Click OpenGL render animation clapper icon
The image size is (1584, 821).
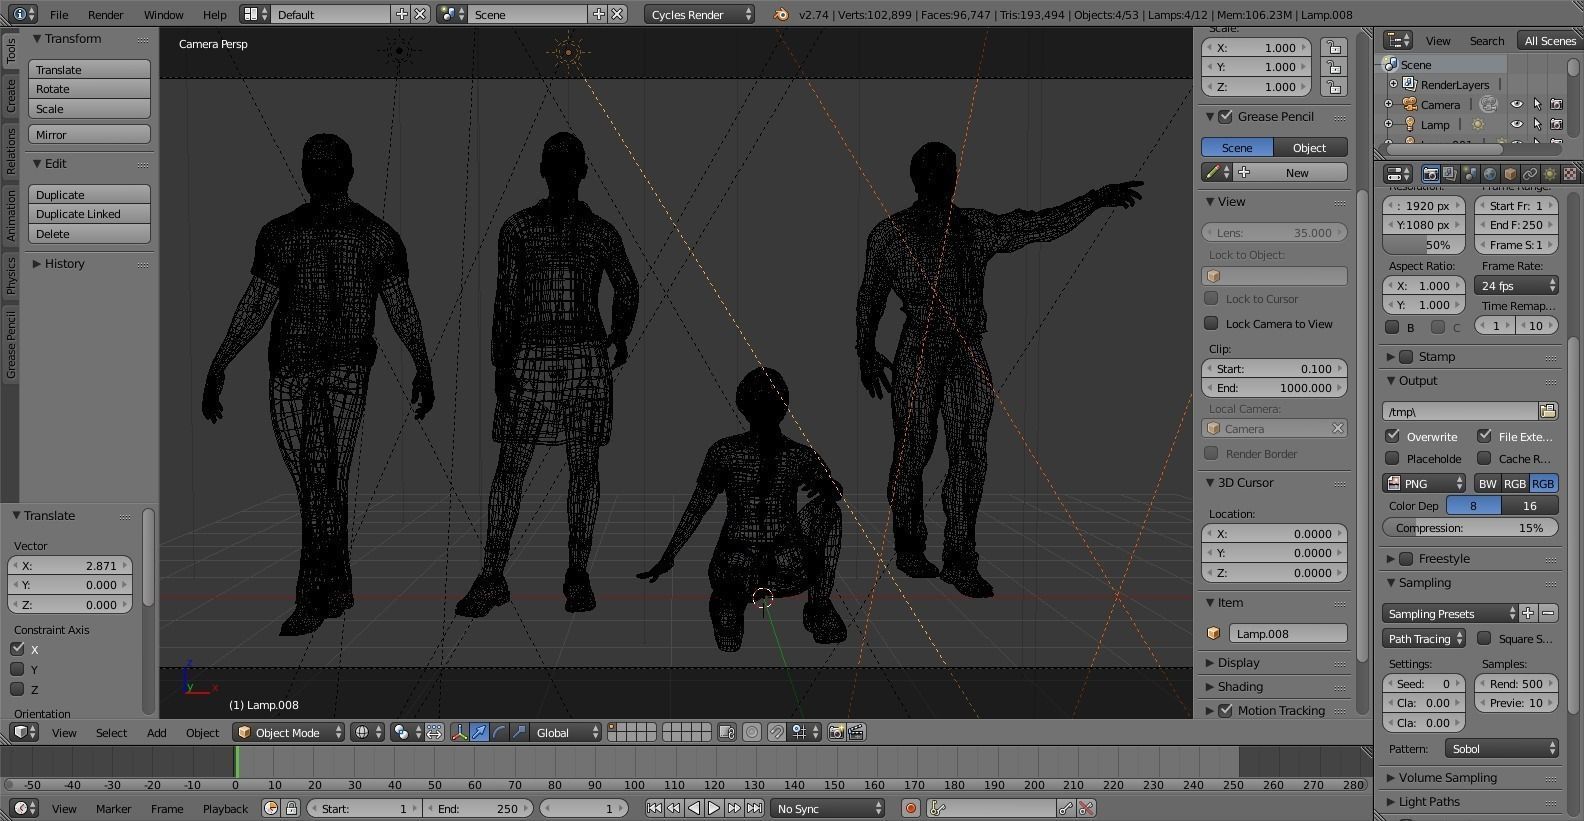coord(856,733)
